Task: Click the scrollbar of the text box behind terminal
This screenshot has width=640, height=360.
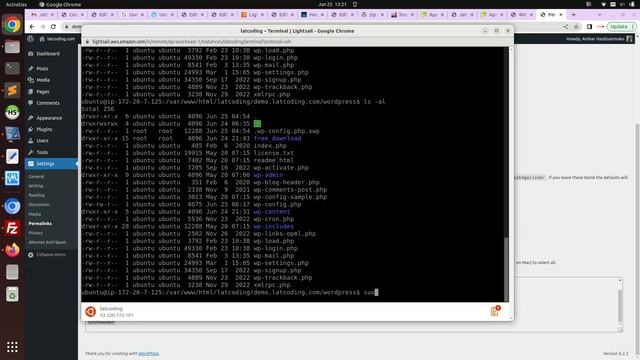Action: coord(620,304)
